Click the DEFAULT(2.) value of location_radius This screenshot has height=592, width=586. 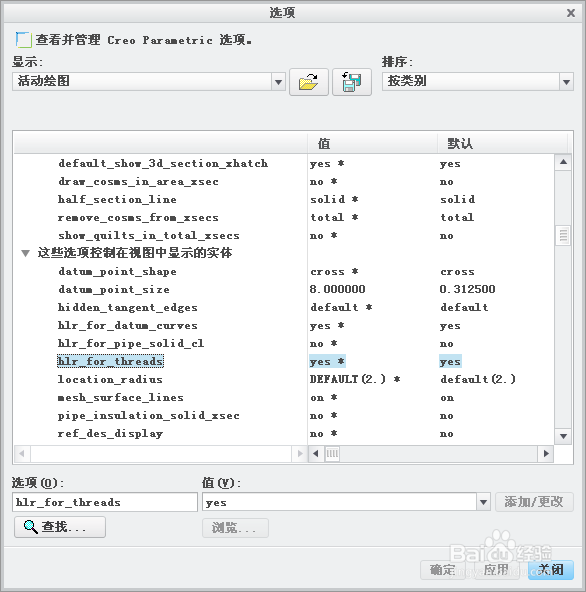pos(355,379)
